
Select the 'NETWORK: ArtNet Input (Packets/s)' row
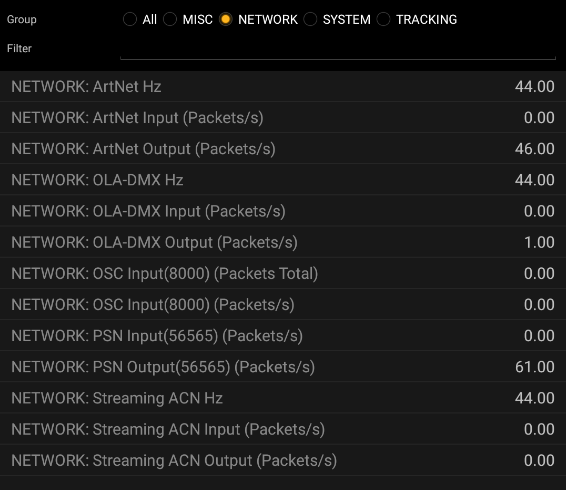coord(283,118)
